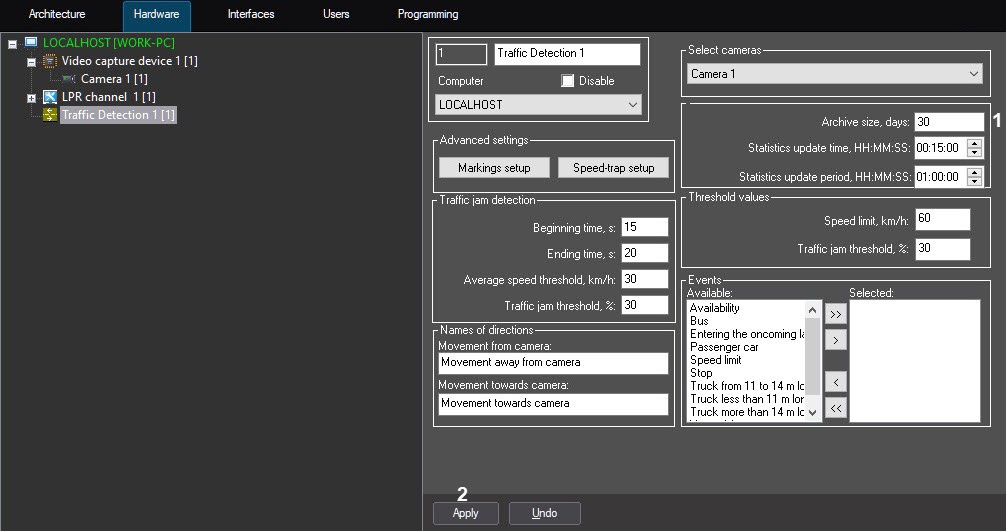The image size is (1007, 531).
Task: Click the LOCALHOST computer icon in tree
Action: [31, 43]
